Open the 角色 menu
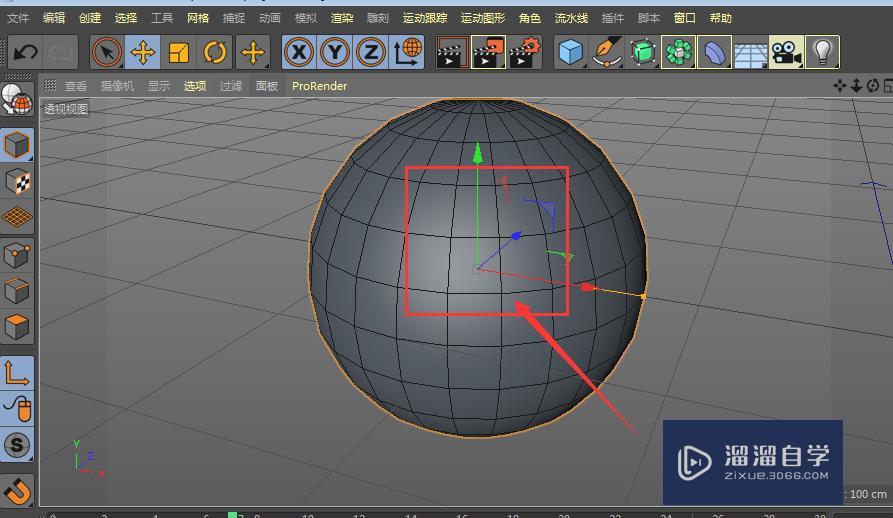This screenshot has width=893, height=518. pos(530,18)
